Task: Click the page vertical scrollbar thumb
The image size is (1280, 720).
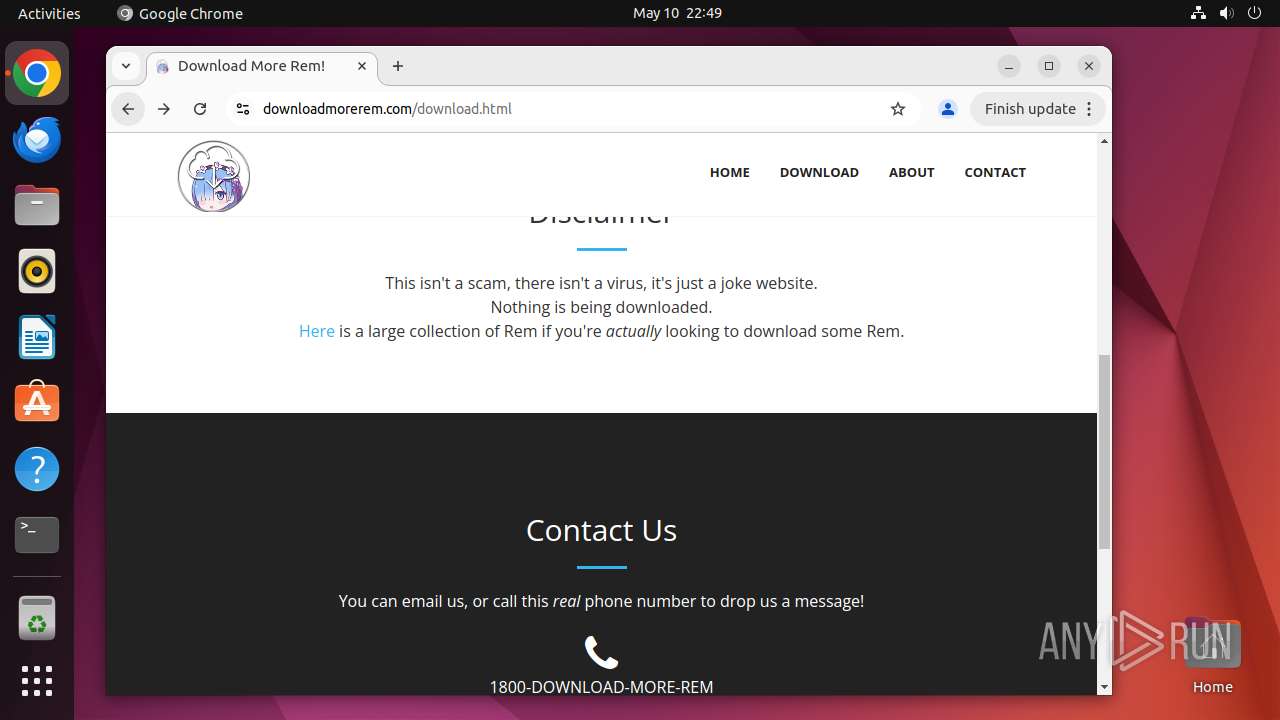Action: (1104, 451)
